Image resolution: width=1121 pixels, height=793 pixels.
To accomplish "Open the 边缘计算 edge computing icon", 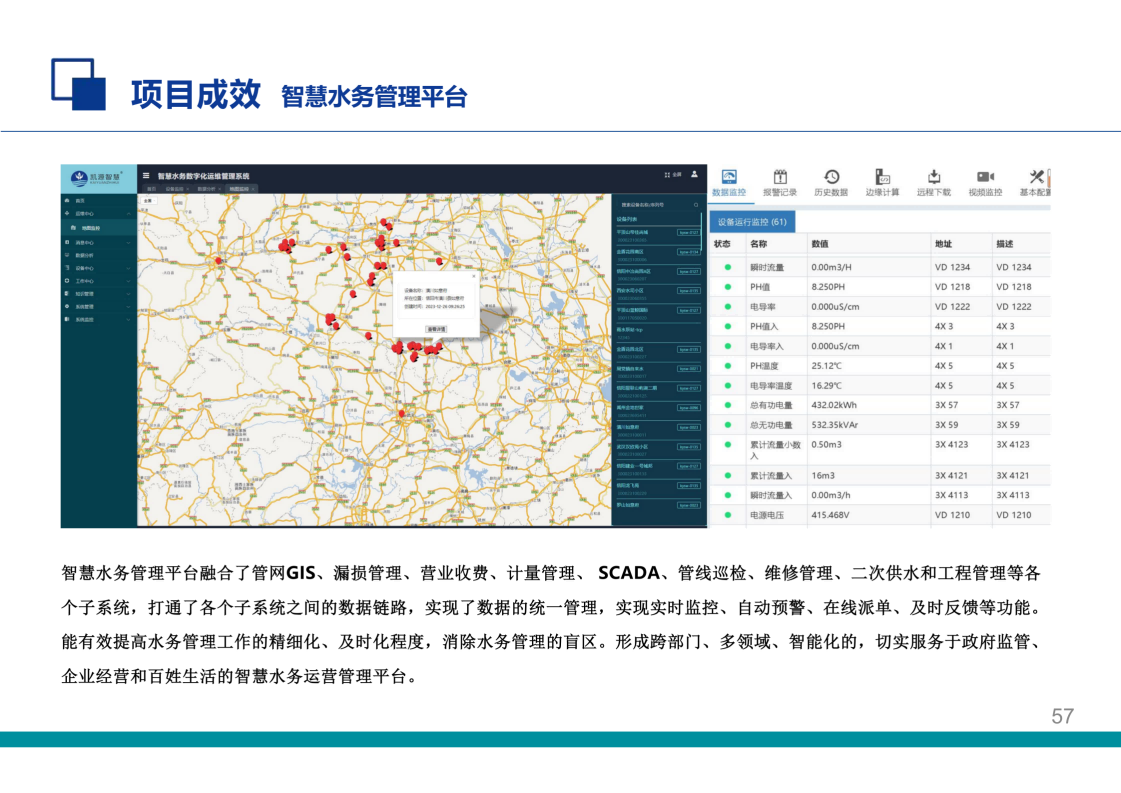I will 882,177.
